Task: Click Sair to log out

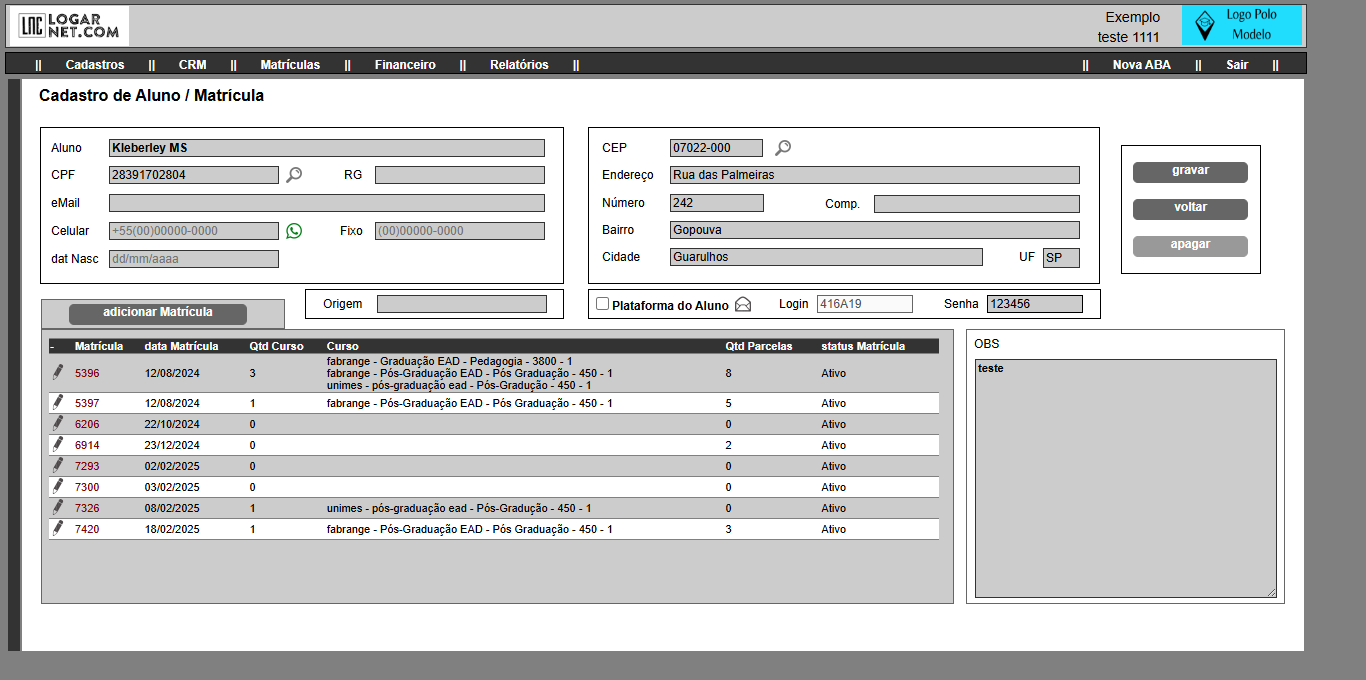Action: pos(1237,65)
